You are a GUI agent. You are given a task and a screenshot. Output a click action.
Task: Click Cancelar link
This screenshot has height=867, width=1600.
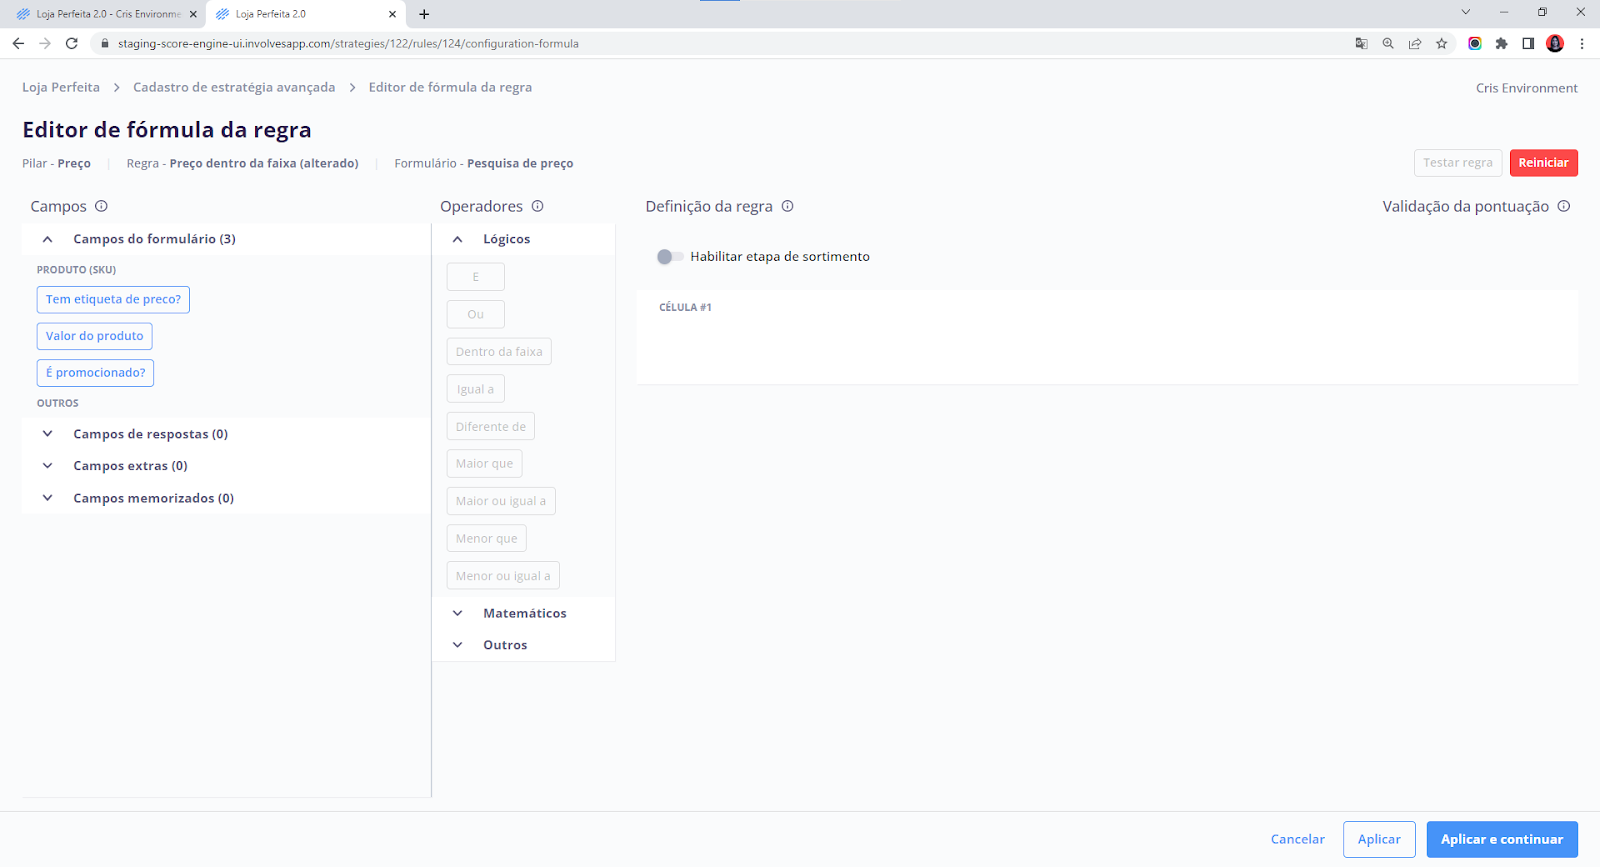[1298, 839]
